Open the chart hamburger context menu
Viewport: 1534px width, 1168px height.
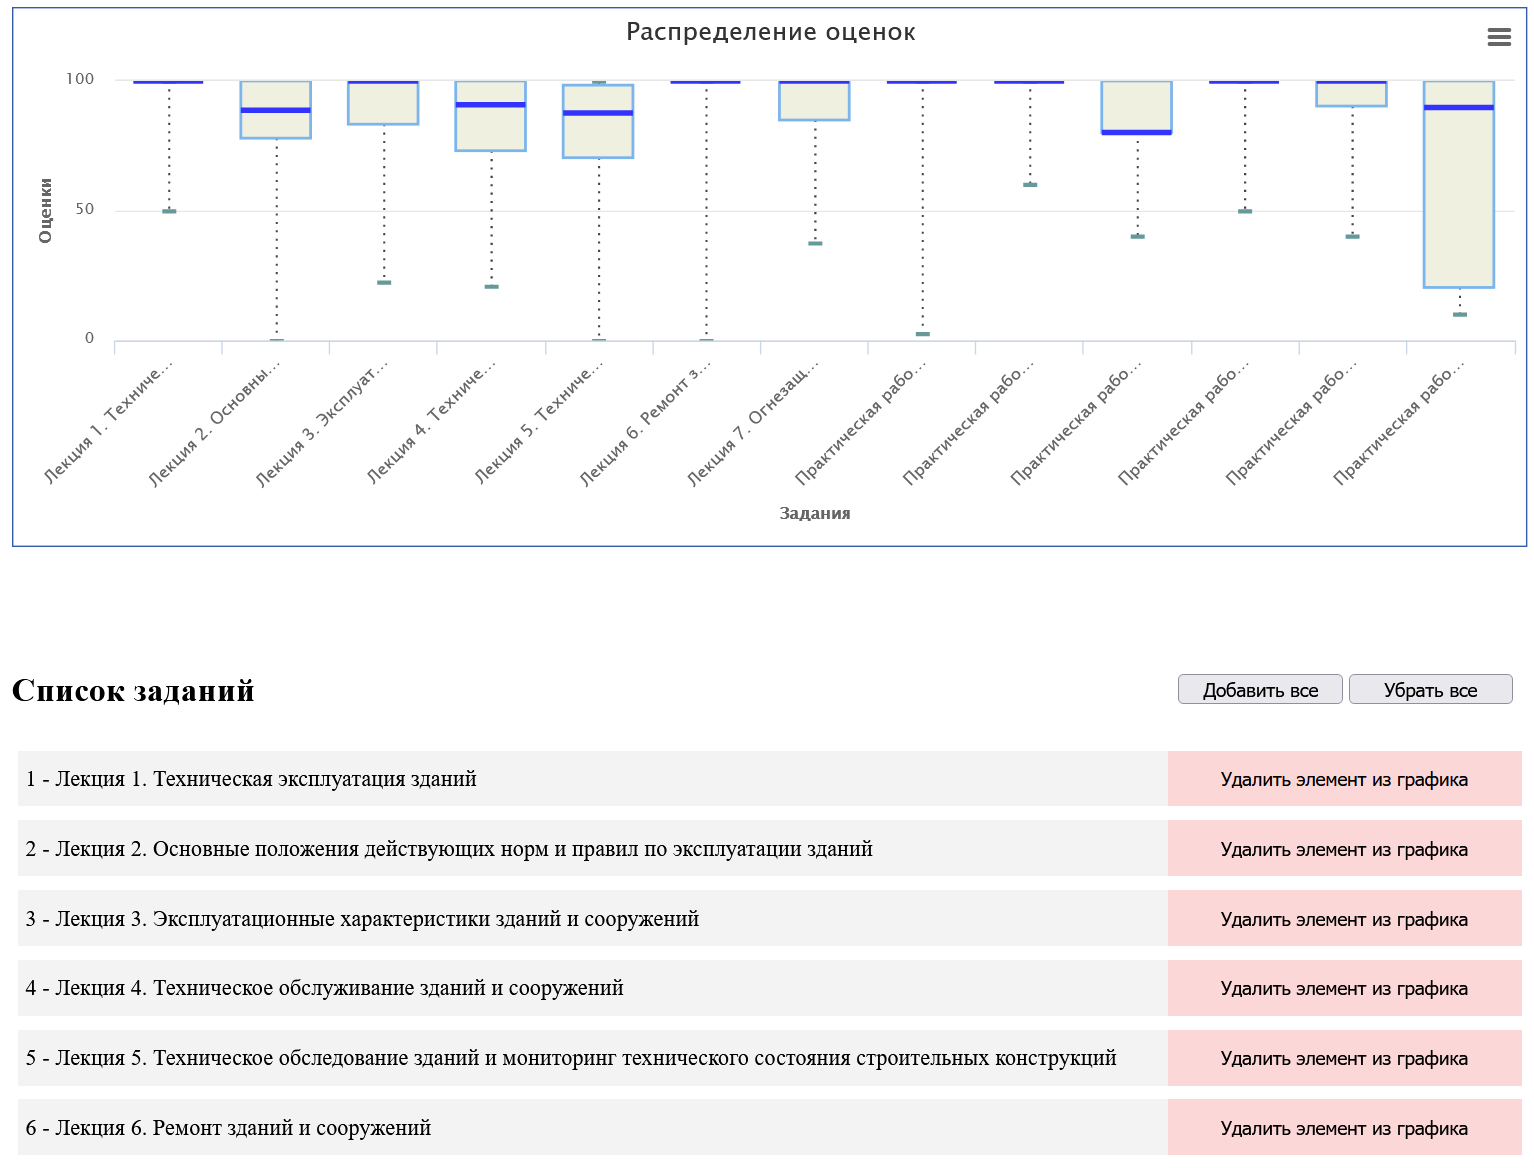(1498, 37)
